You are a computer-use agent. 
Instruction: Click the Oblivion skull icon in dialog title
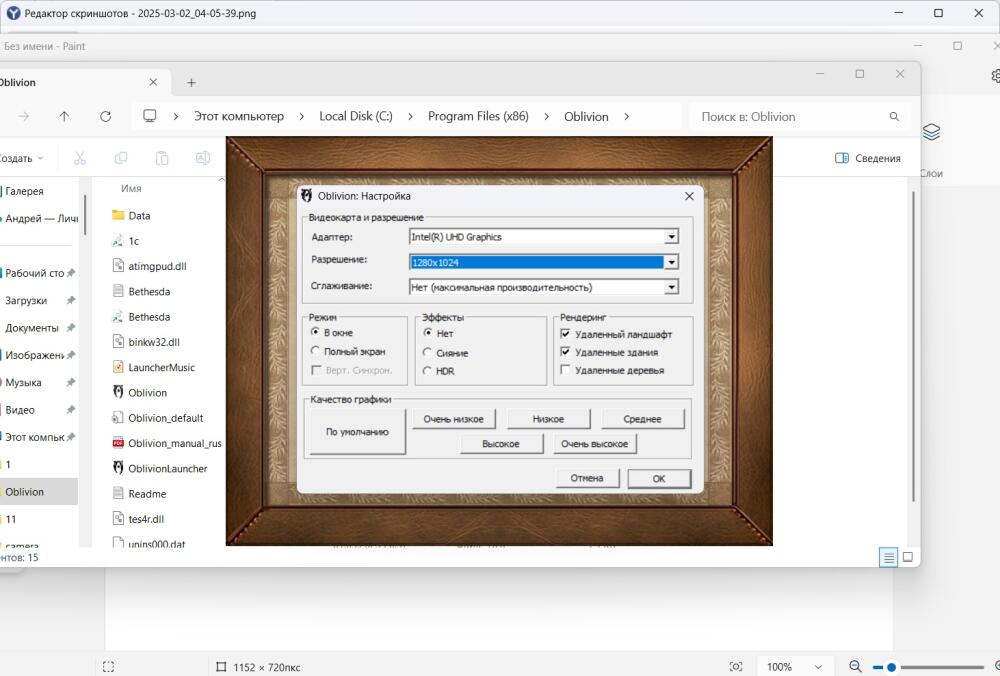(x=307, y=196)
